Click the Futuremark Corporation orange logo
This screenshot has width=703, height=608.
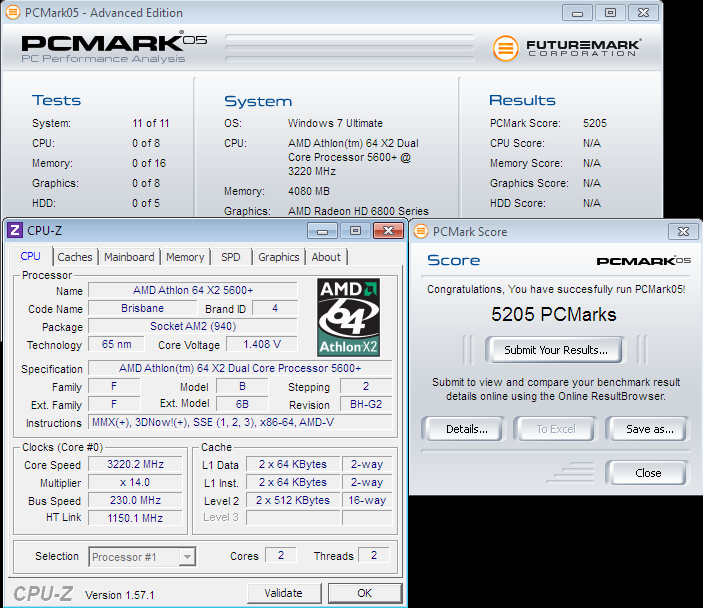pos(505,48)
